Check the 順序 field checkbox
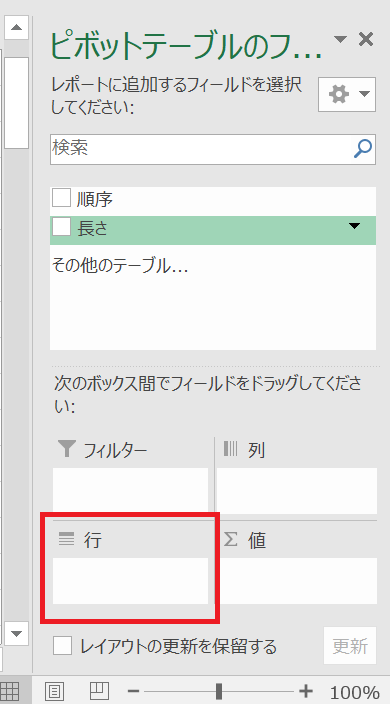 click(x=61, y=198)
